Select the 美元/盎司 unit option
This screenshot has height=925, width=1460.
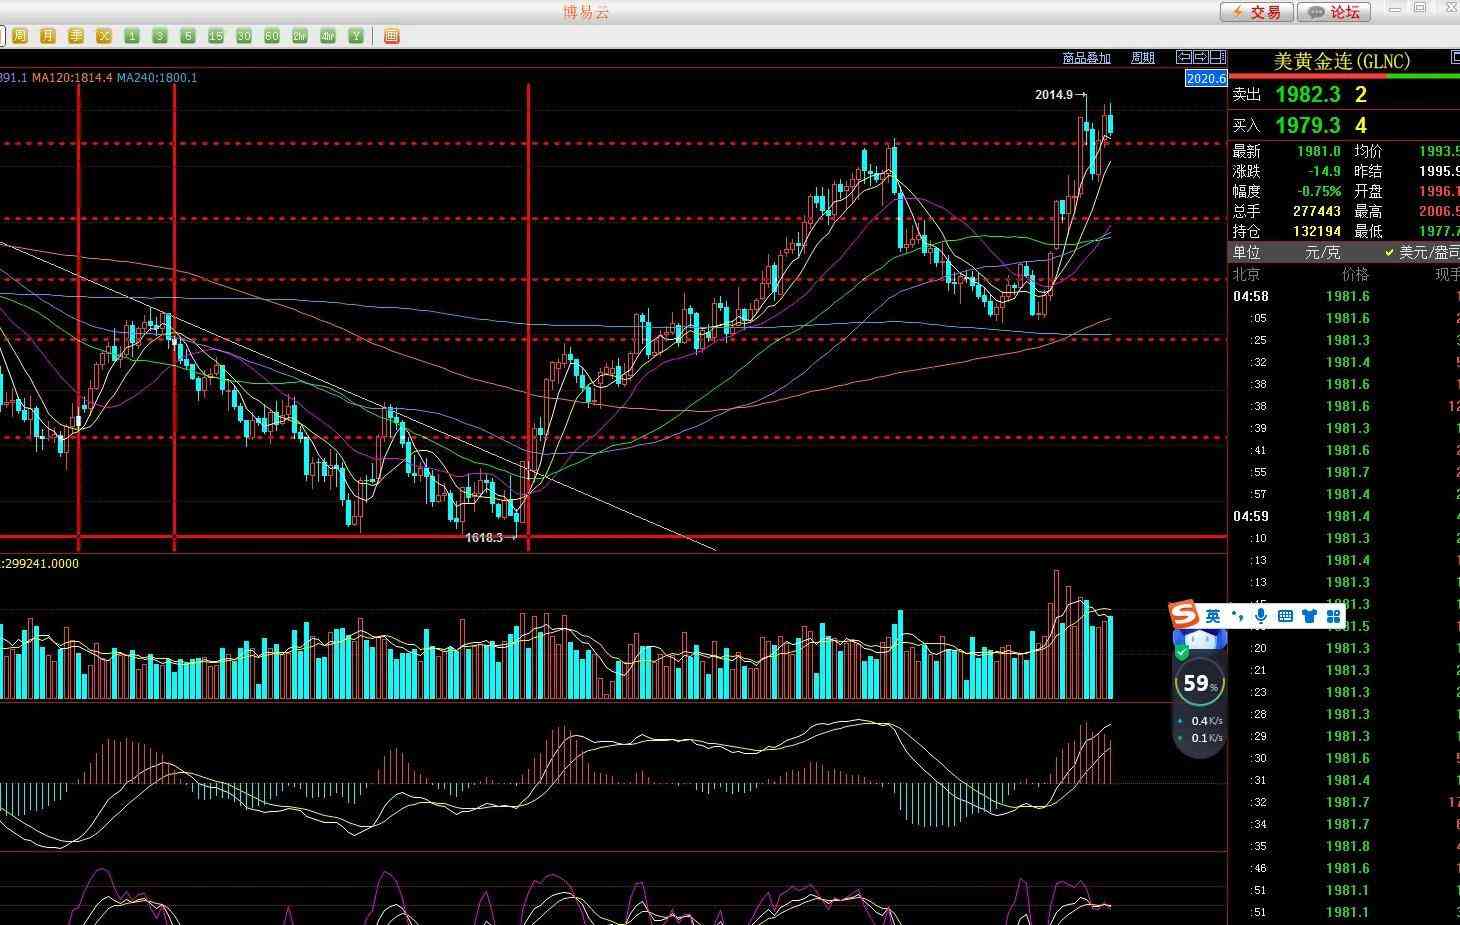click(x=1427, y=253)
